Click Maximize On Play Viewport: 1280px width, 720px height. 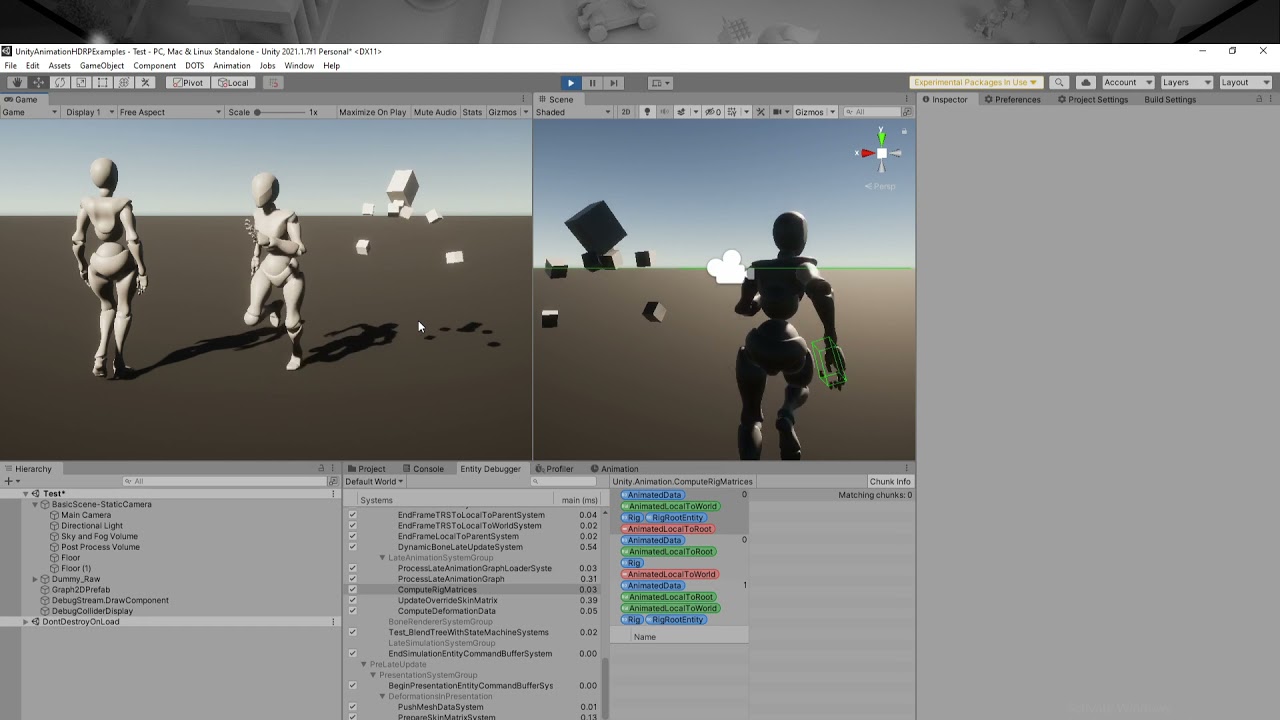click(x=371, y=112)
